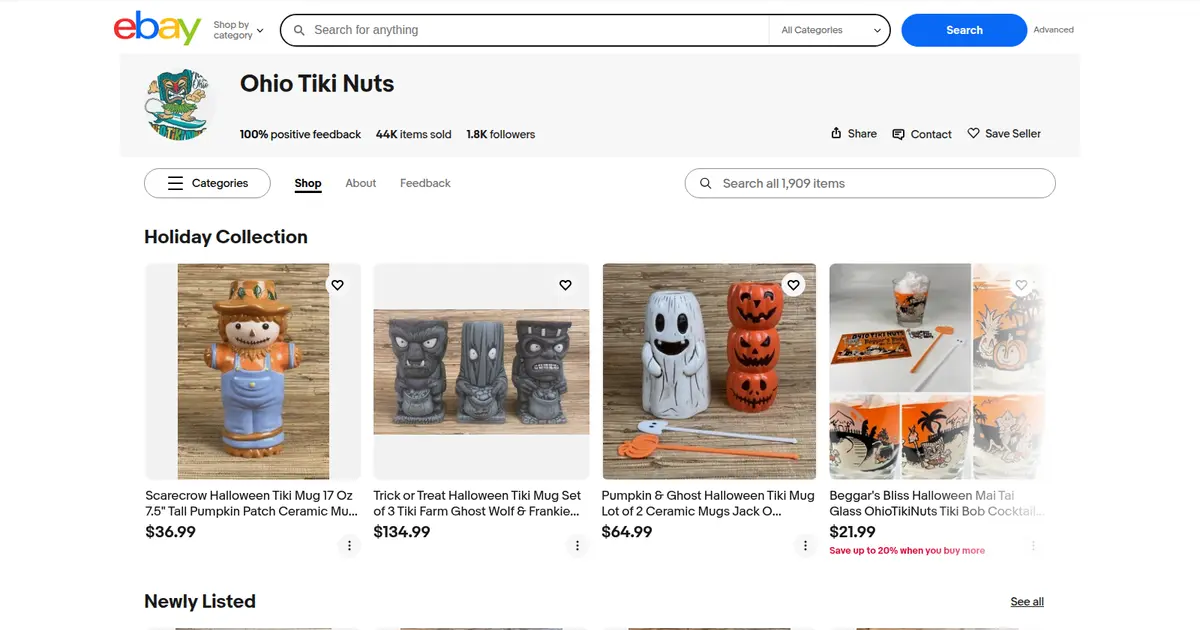Image resolution: width=1200 pixels, height=630 pixels.
Task: Save this seller with the heart icon
Action: point(973,133)
